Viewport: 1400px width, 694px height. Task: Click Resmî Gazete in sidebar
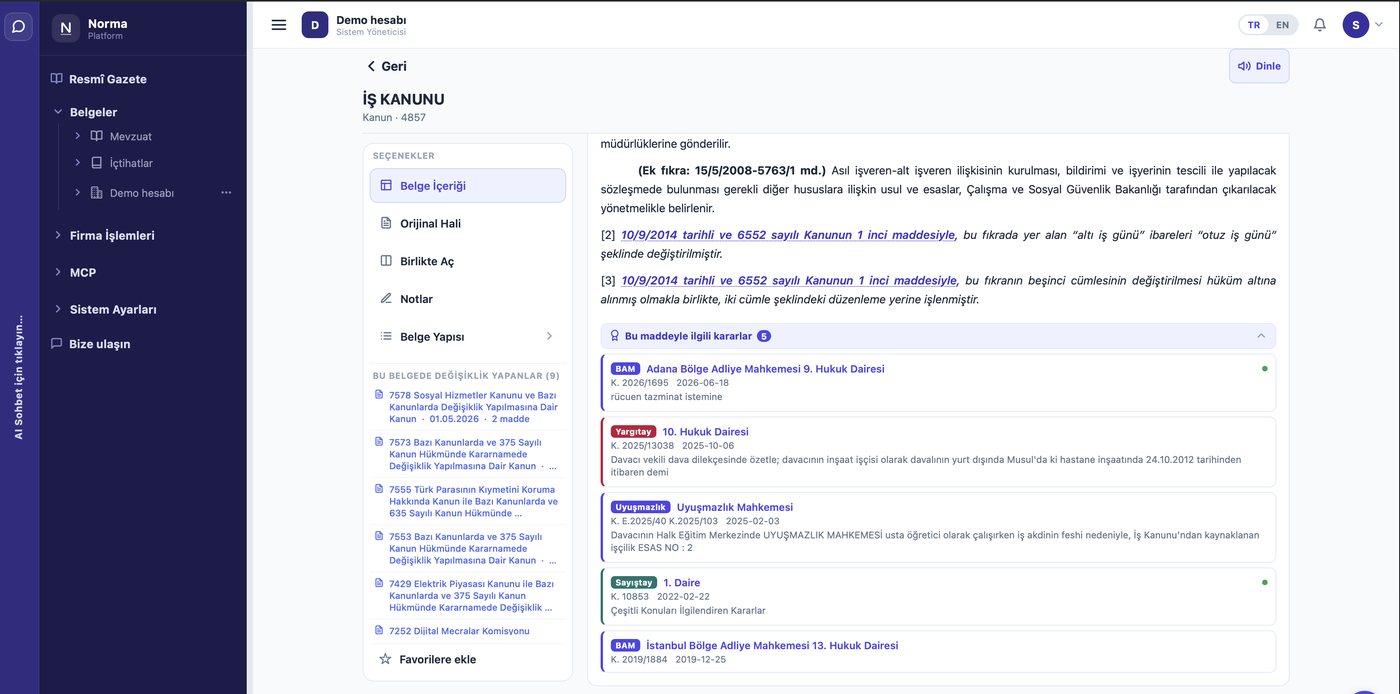coord(108,79)
